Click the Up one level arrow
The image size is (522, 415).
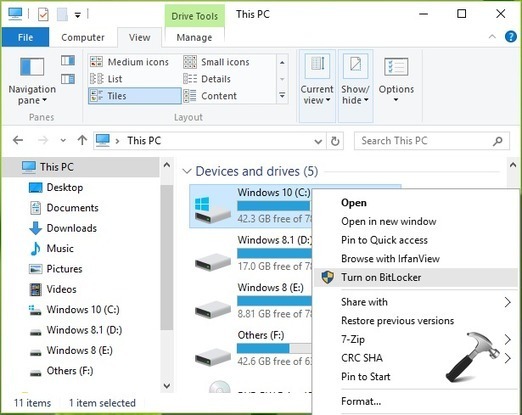tap(82, 140)
